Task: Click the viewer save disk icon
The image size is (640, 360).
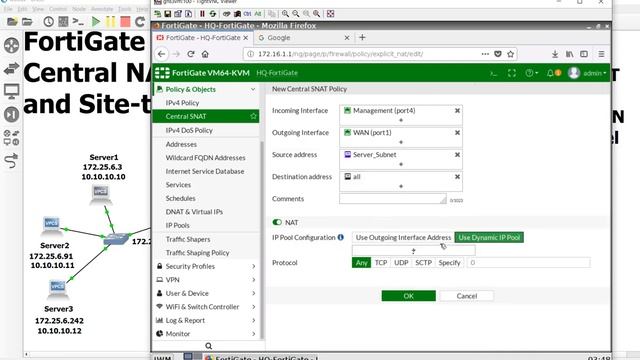Action: click(167, 14)
